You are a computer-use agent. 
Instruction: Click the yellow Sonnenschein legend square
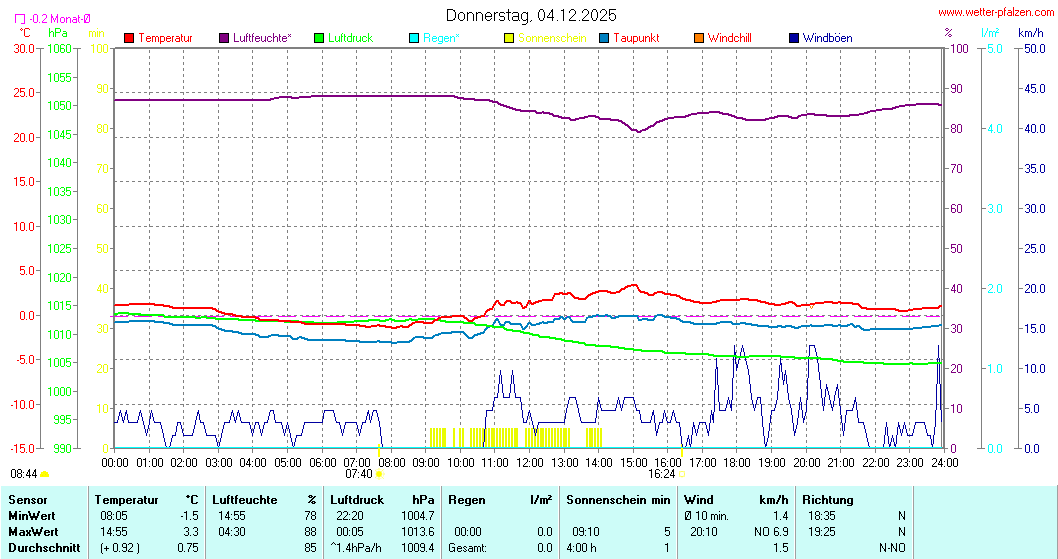(509, 38)
